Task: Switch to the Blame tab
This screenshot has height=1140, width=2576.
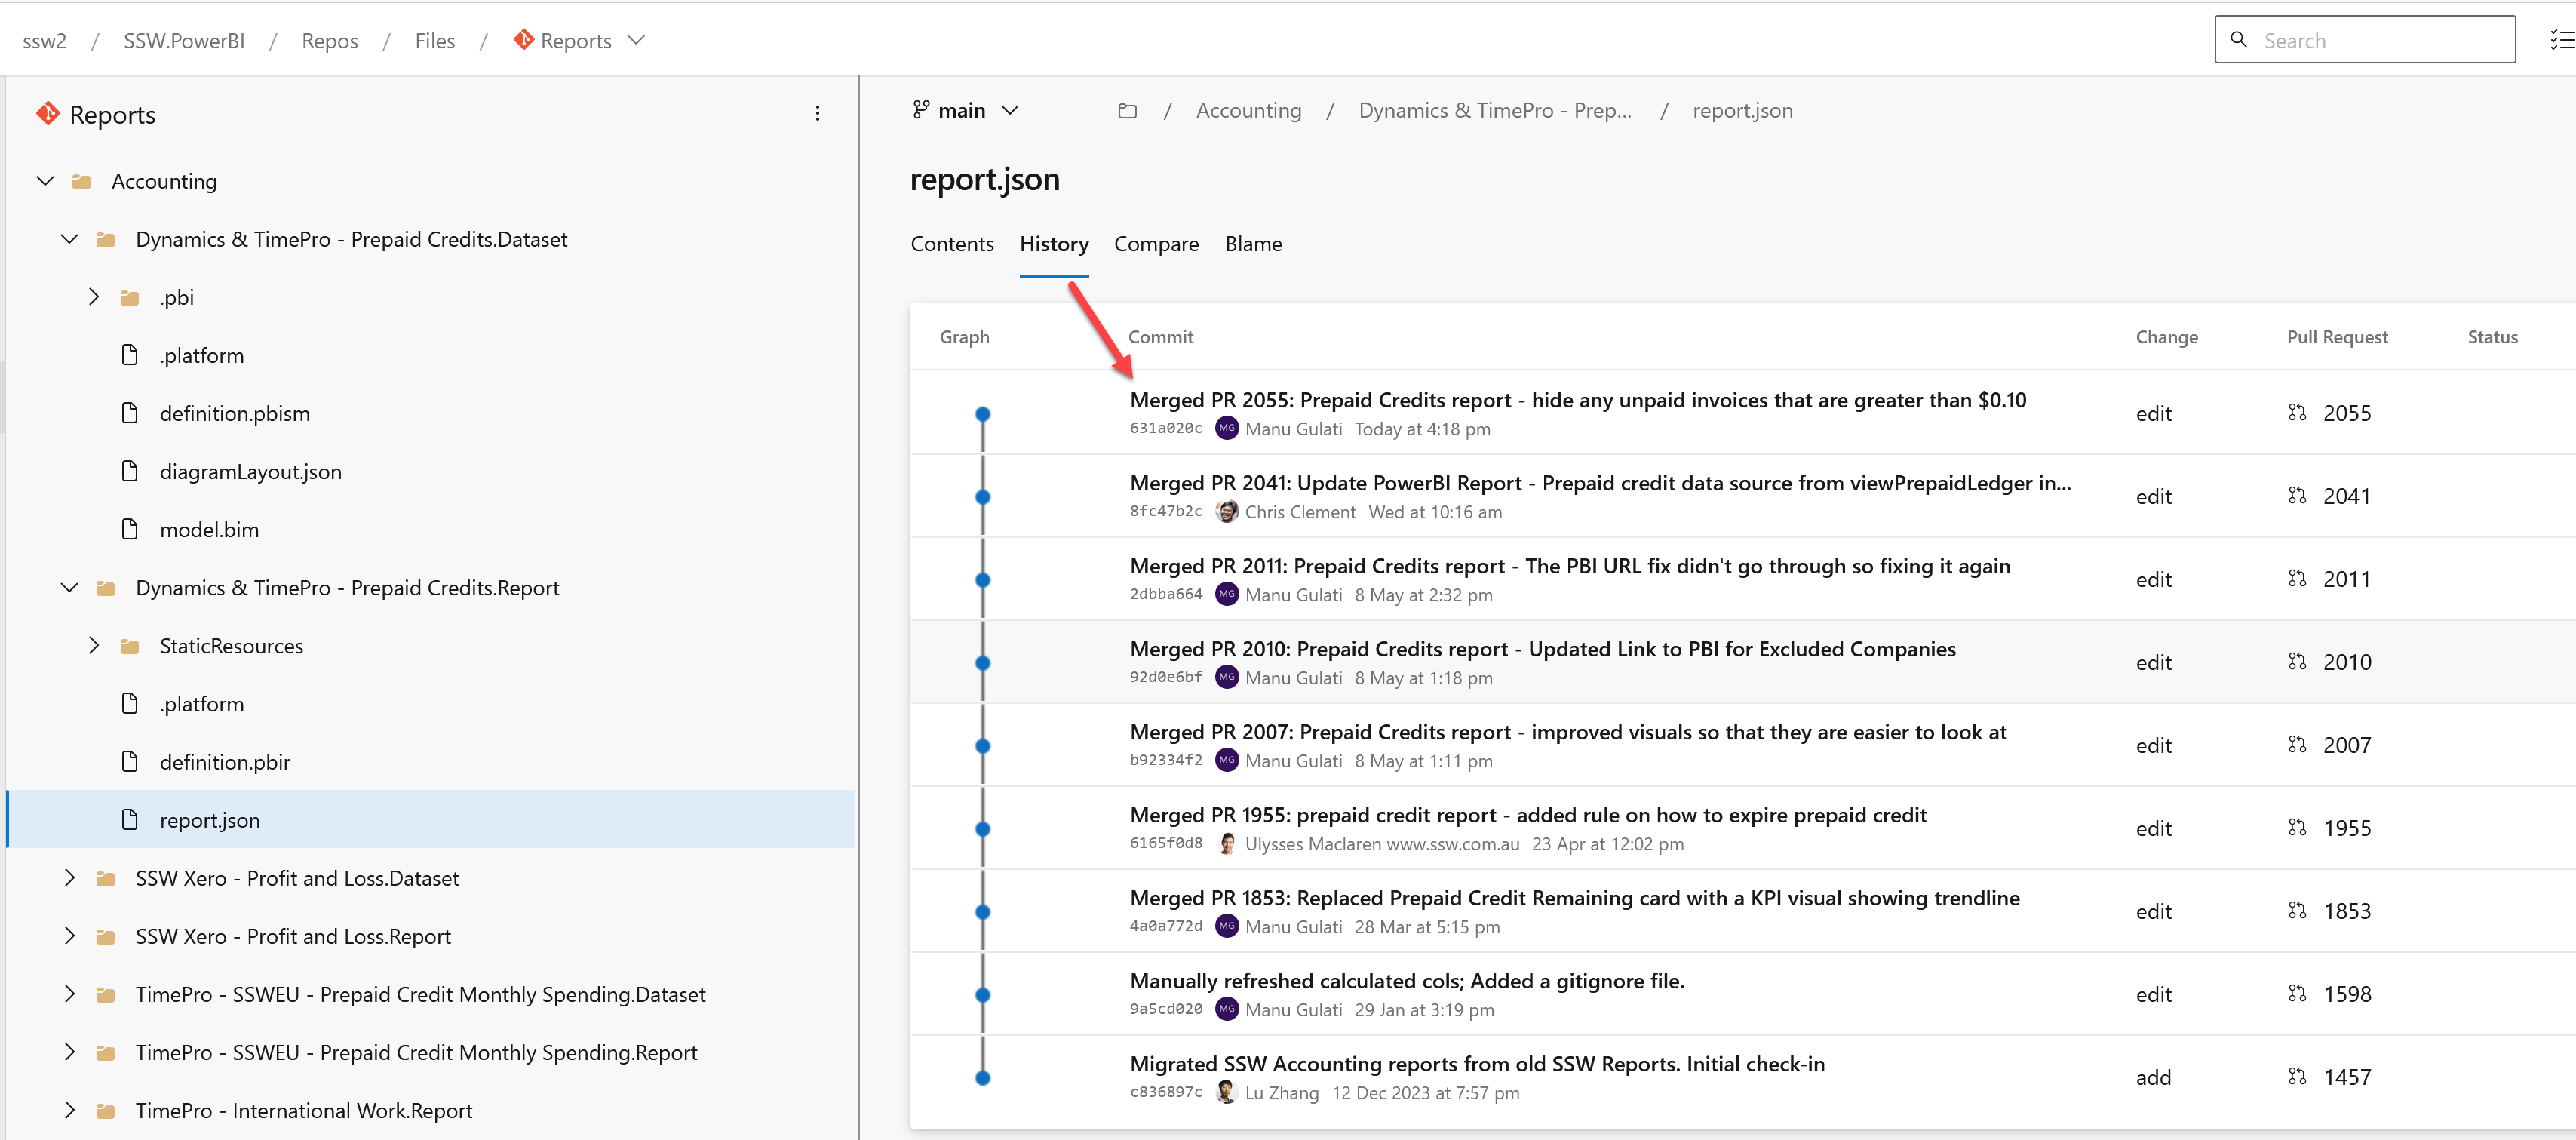Action: [x=1253, y=244]
